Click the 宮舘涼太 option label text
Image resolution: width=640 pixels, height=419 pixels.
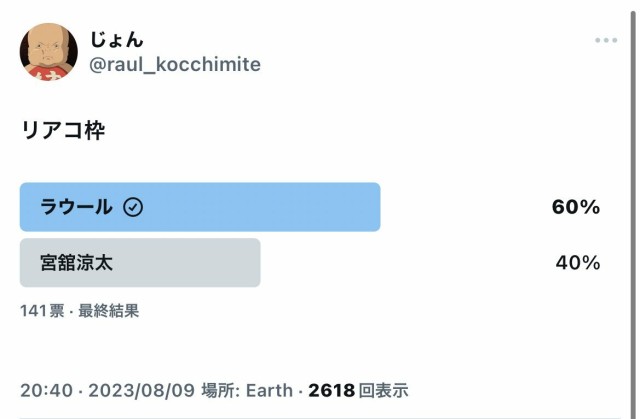(x=76, y=262)
